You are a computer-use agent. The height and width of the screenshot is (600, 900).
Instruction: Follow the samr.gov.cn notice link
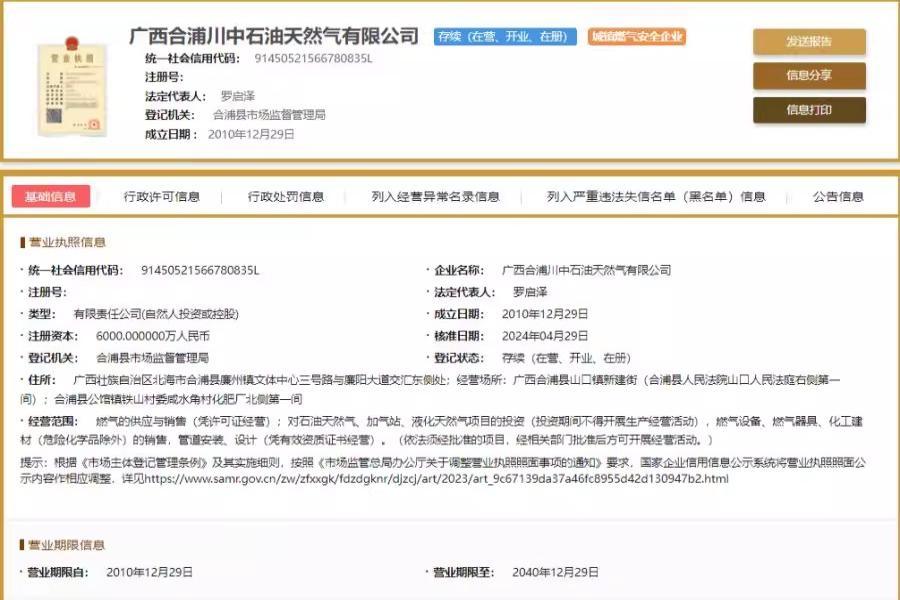point(436,479)
